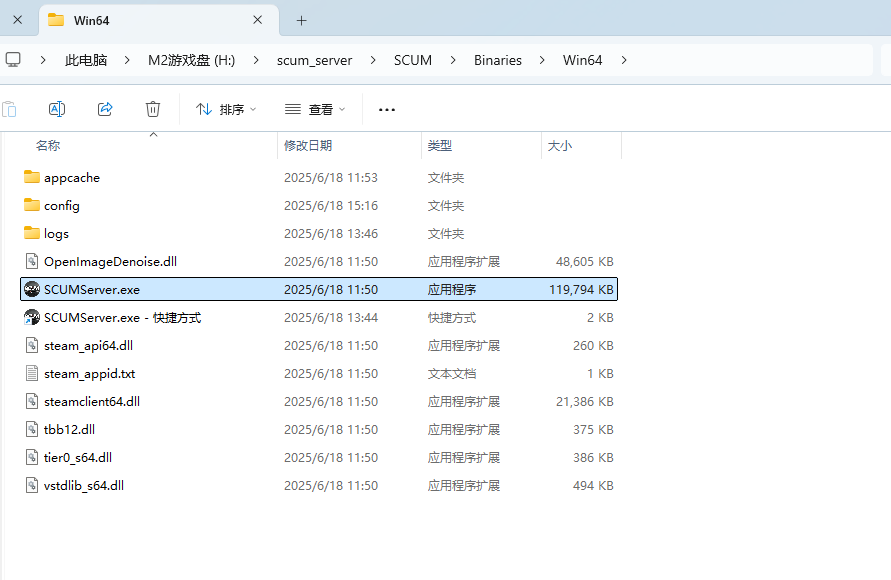Select appcache folder name
Screen dimensions: 891x580
(72, 178)
